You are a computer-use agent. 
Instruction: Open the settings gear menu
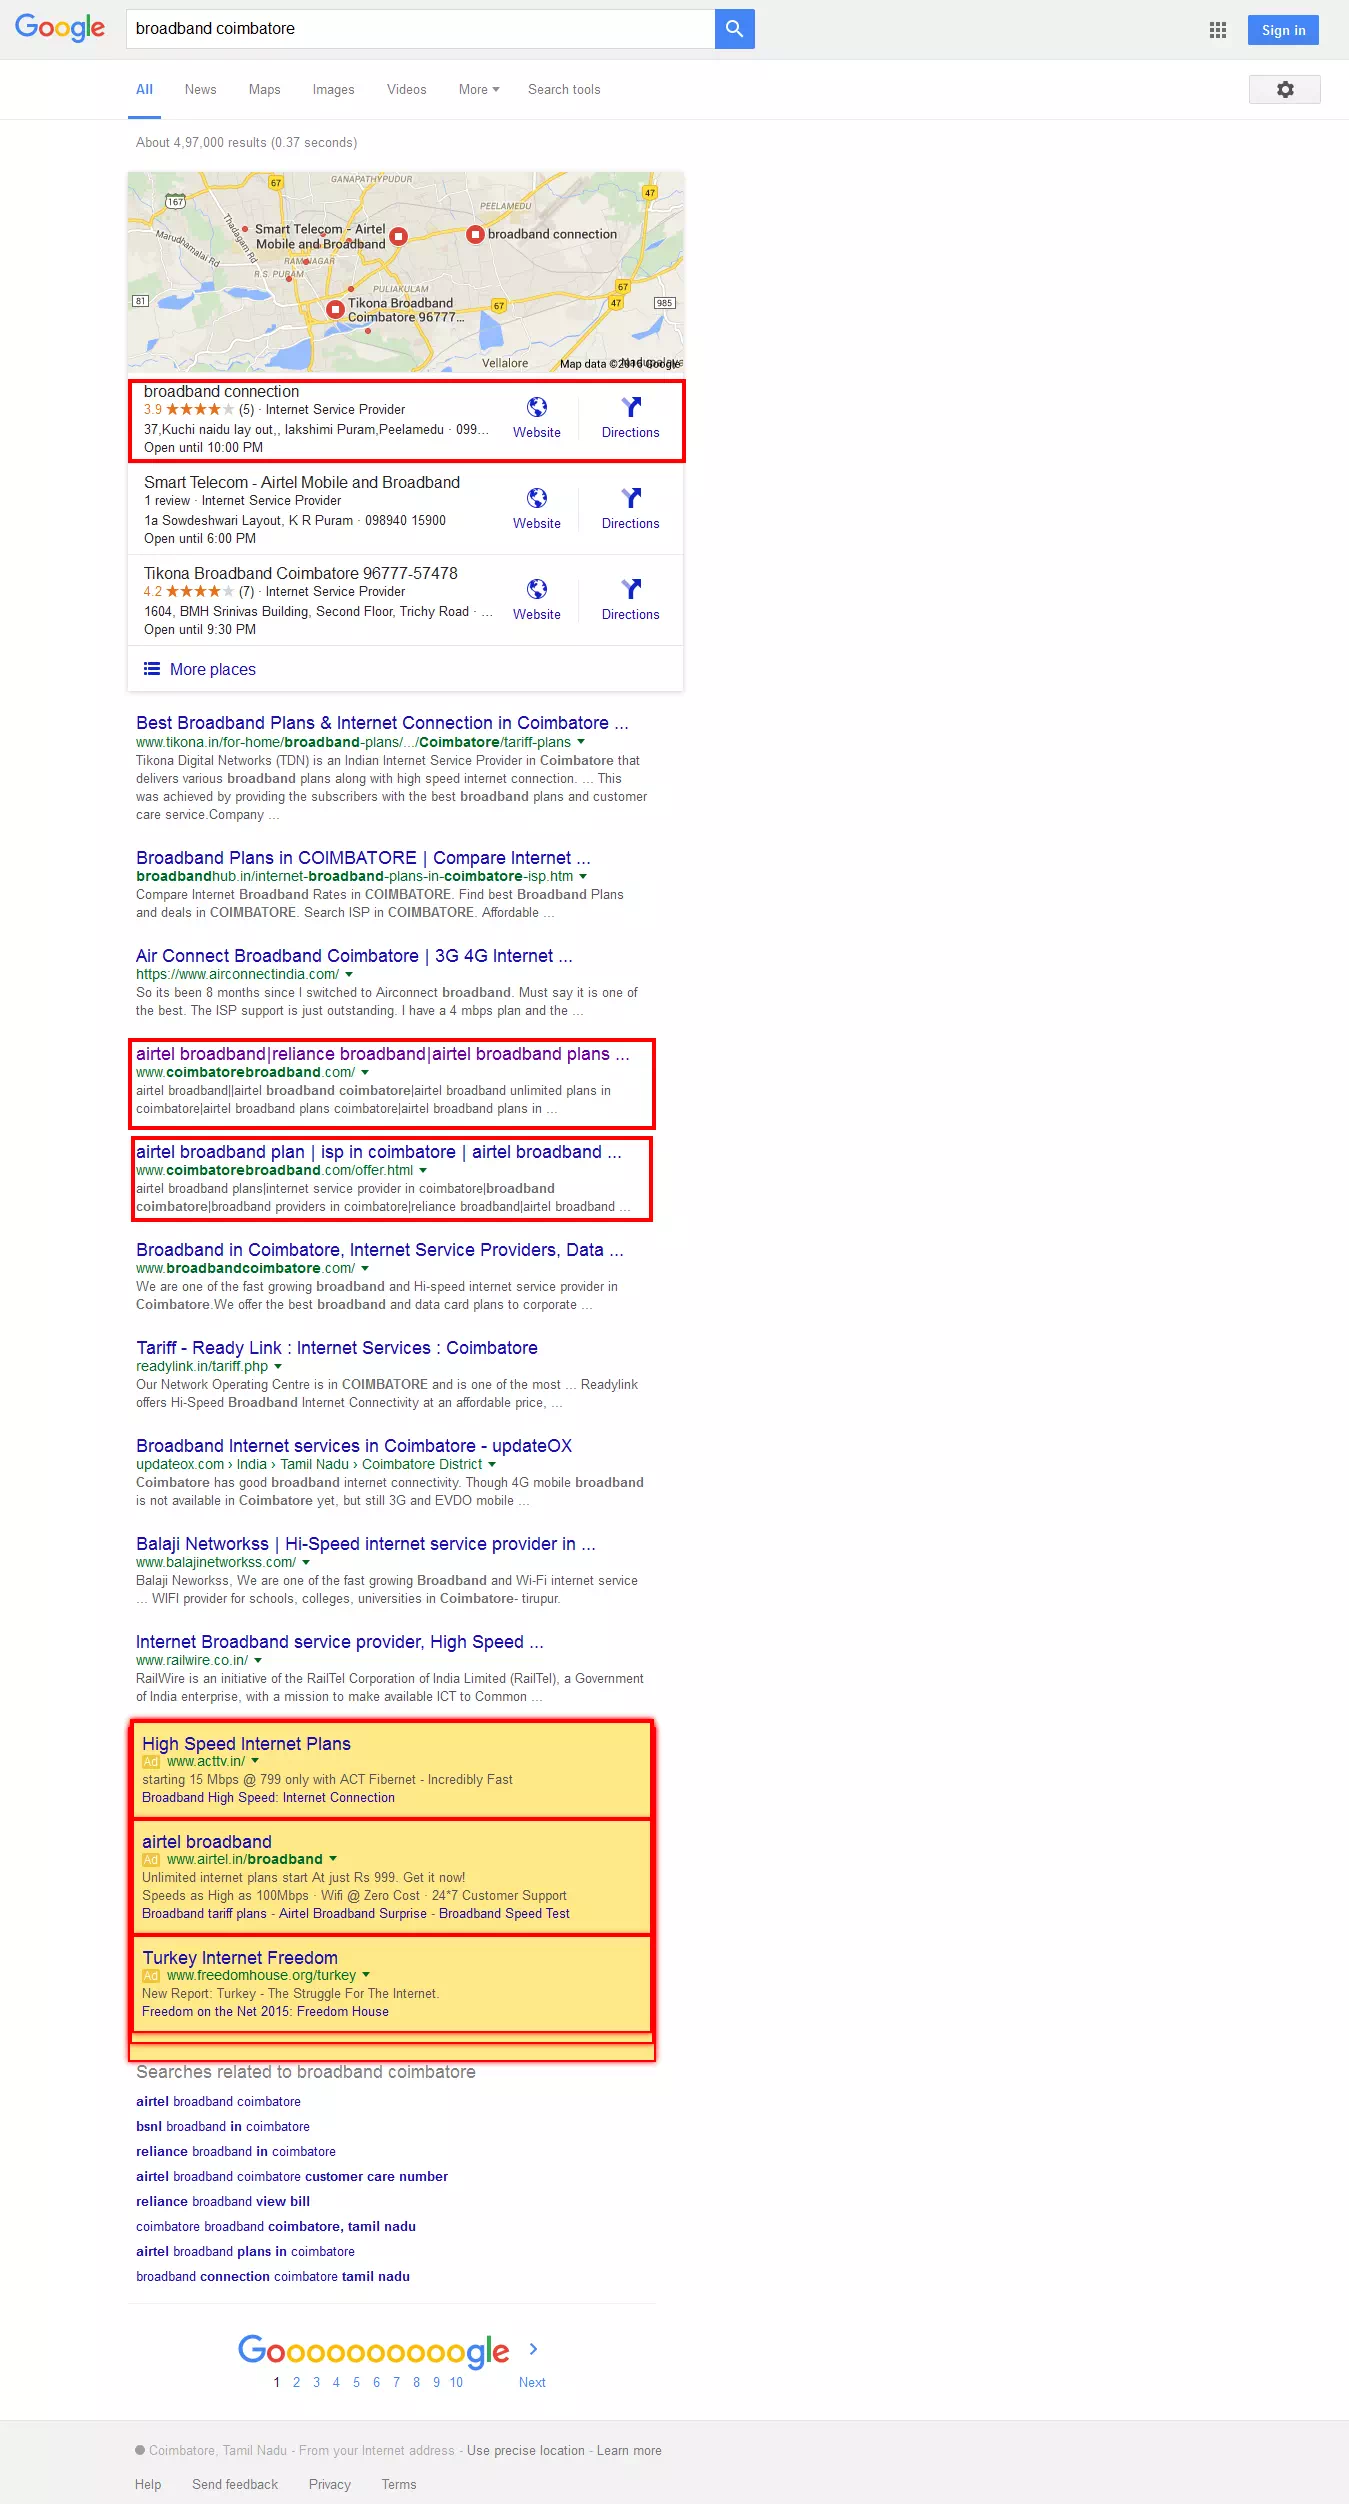point(1284,90)
